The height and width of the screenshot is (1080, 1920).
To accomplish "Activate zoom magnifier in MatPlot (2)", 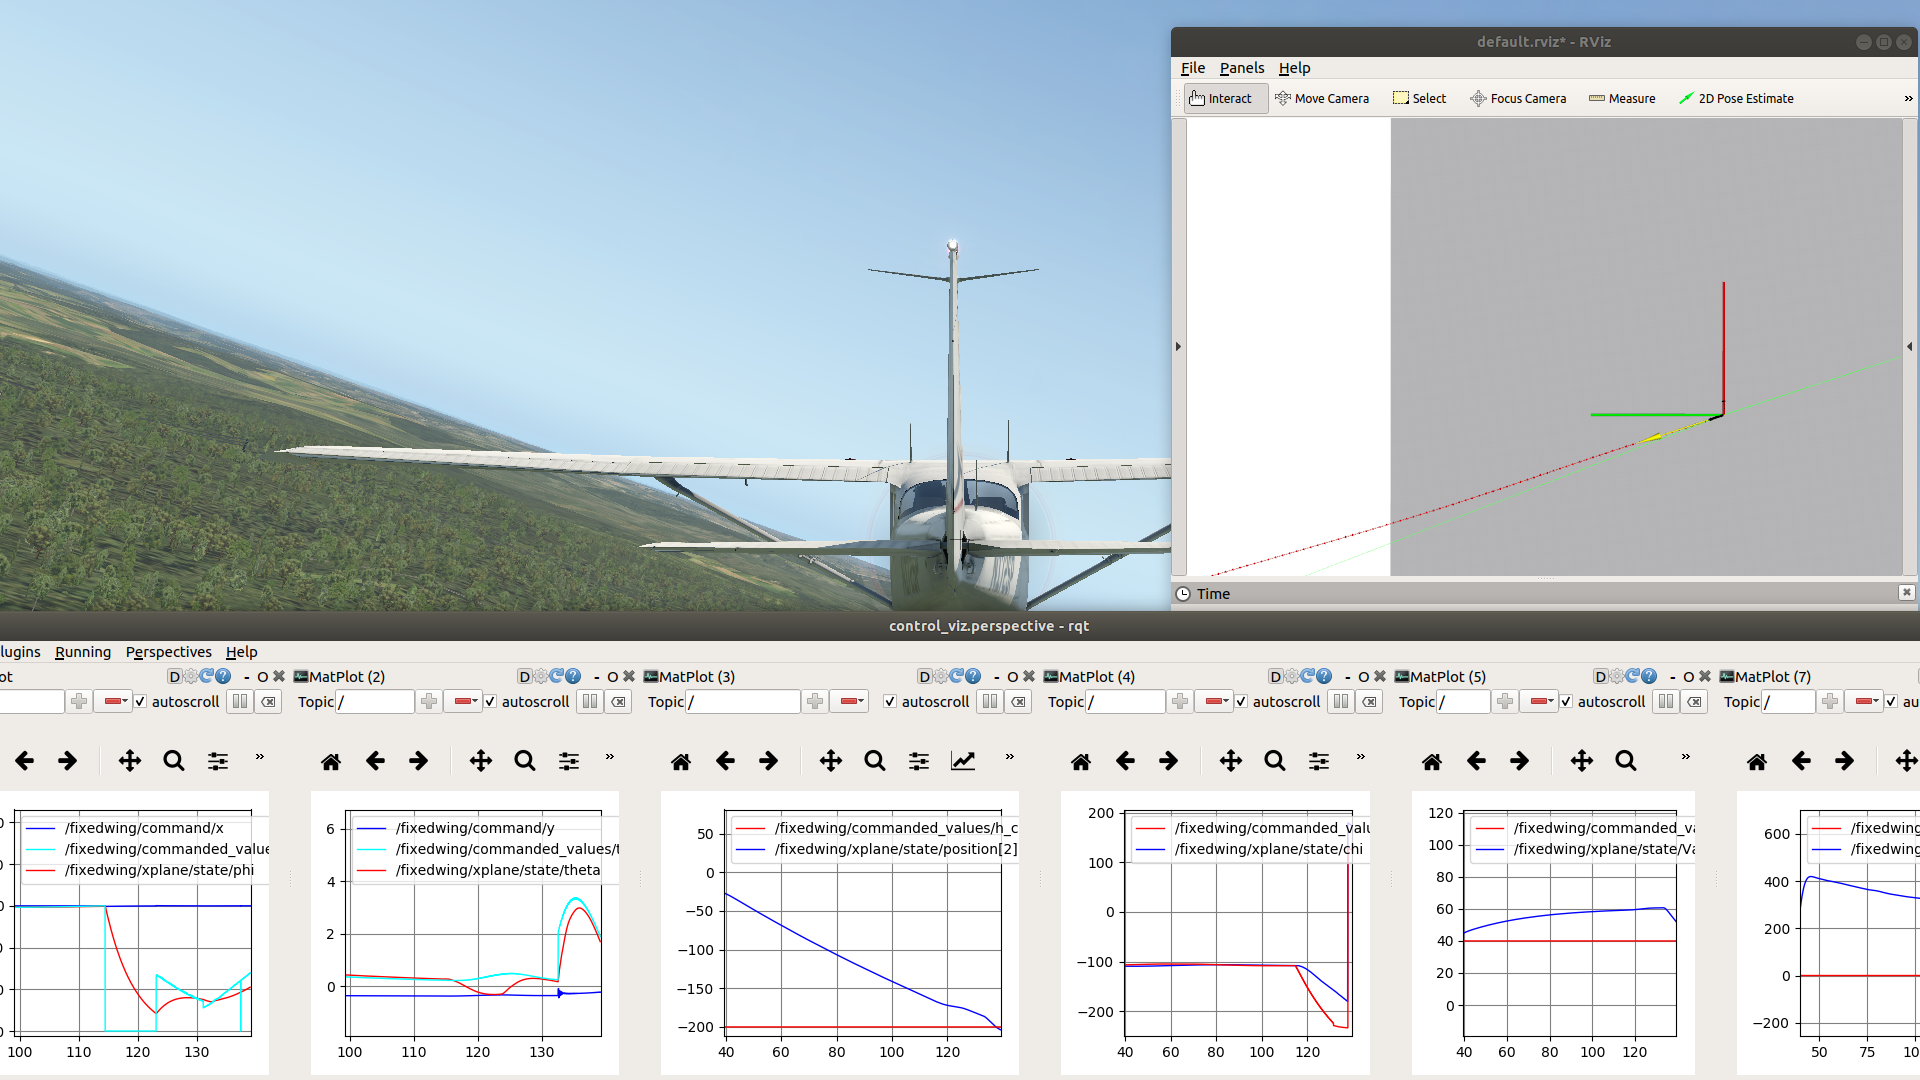I will (x=525, y=761).
